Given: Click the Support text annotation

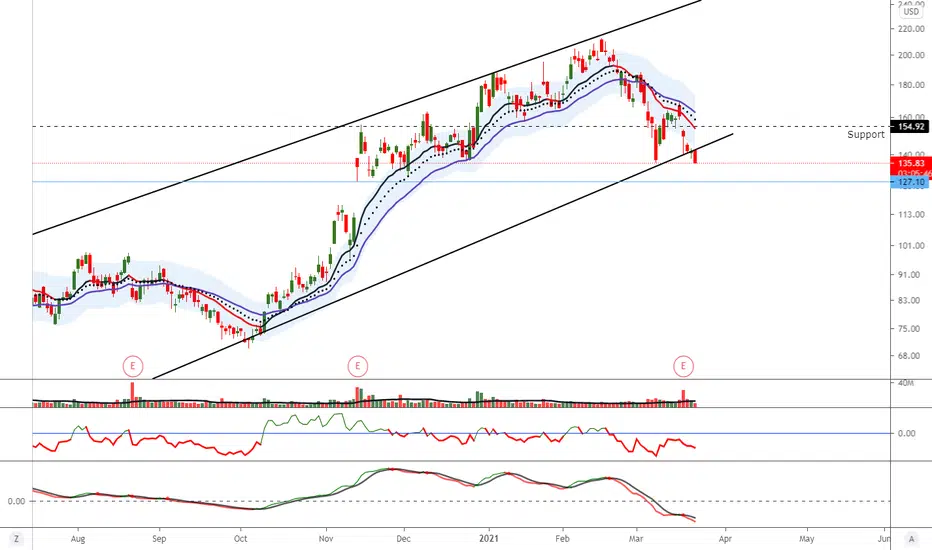Looking at the screenshot, I should coord(865,135).
